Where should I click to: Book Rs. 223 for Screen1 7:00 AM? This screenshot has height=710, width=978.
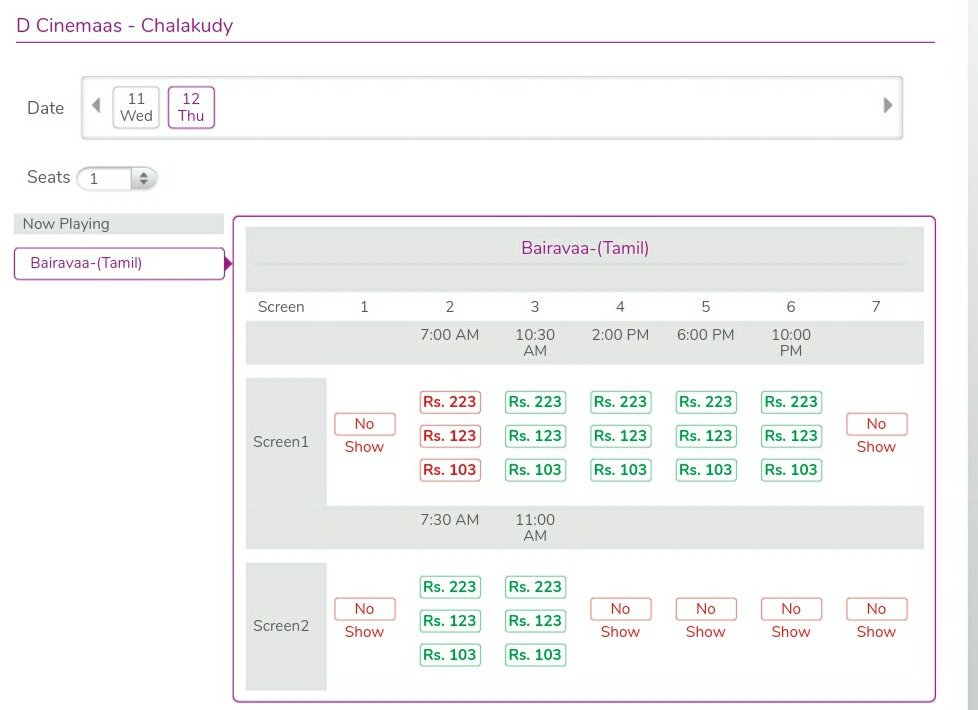[450, 402]
